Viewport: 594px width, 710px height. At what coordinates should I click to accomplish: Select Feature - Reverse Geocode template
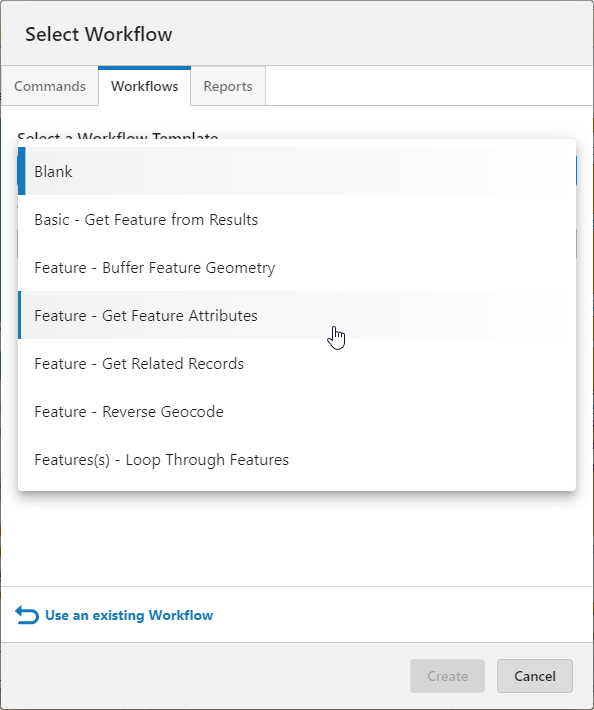coord(297,412)
